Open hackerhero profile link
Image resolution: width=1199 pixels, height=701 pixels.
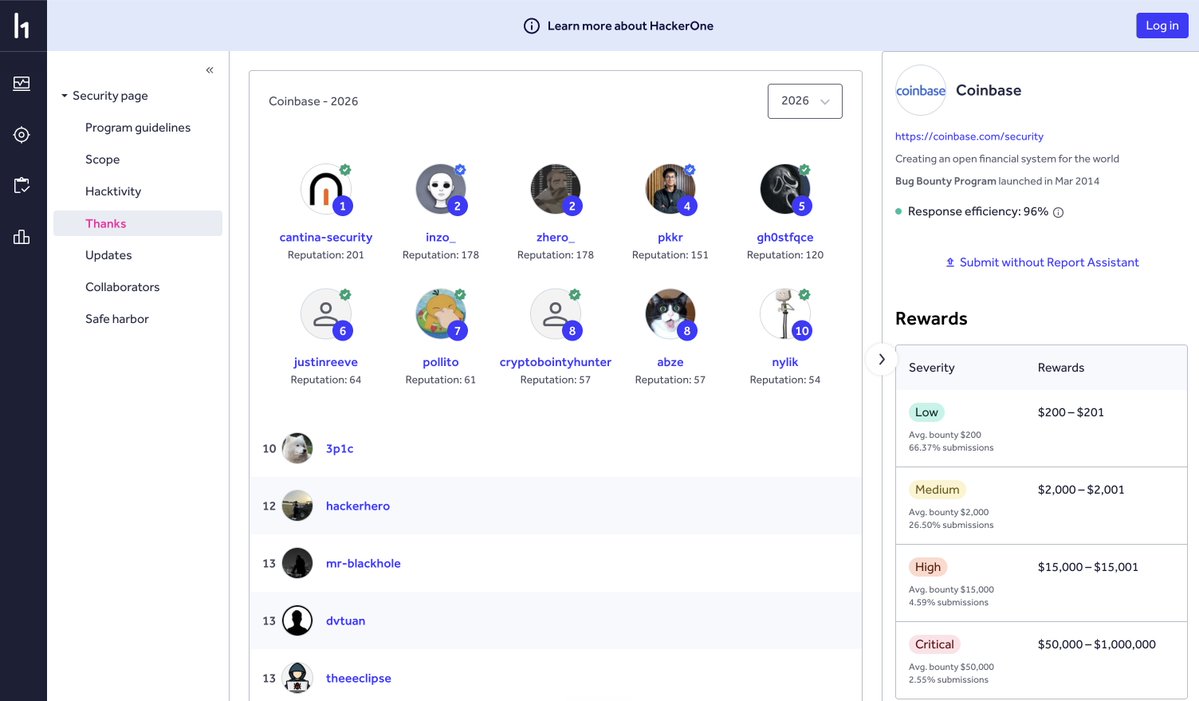[x=358, y=506]
